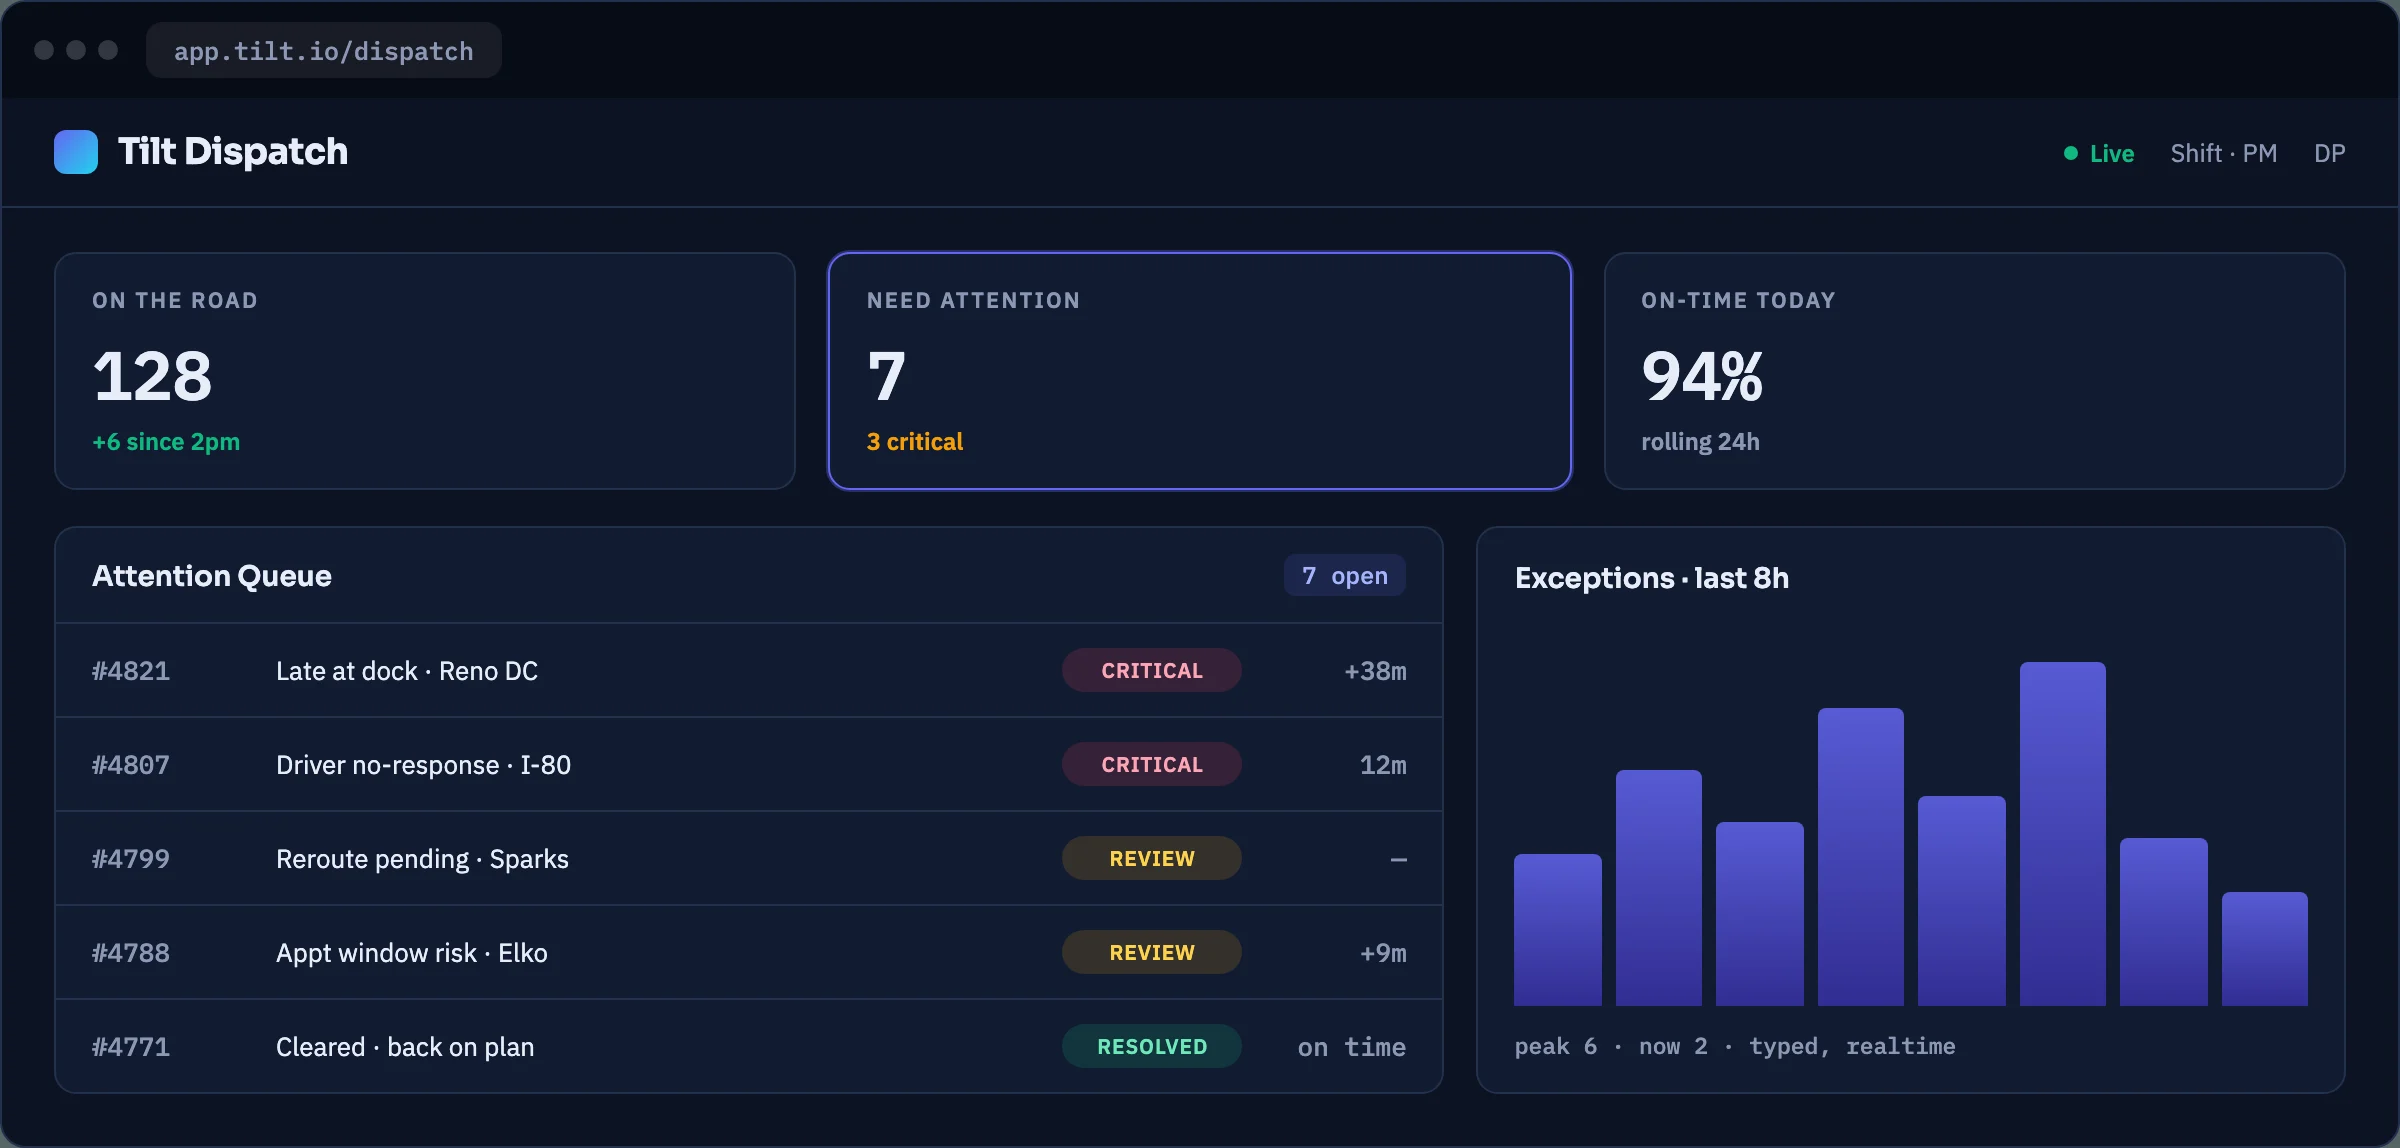Open the On The Road 128 card
The height and width of the screenshot is (1148, 2400).
[425, 371]
